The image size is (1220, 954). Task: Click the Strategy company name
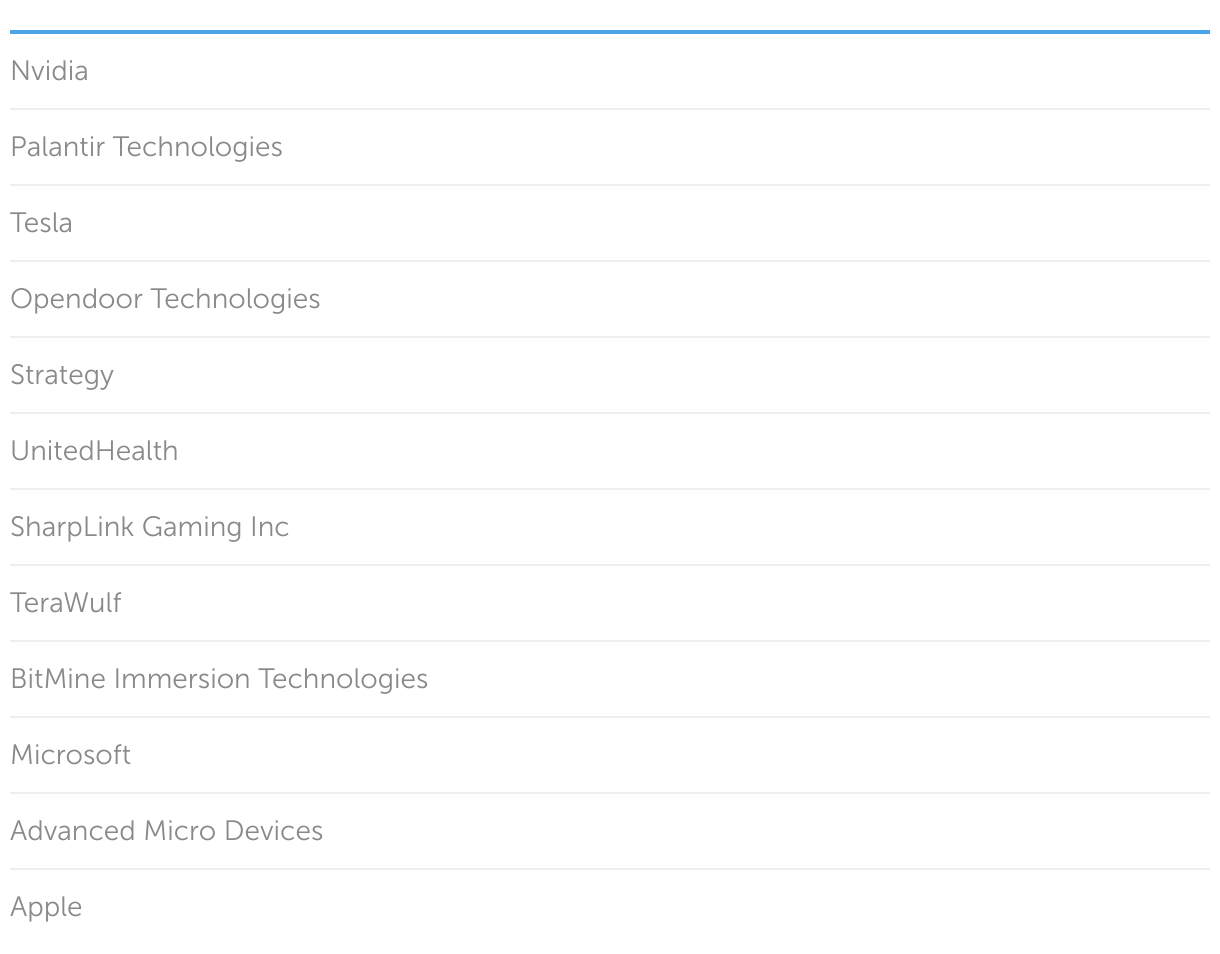(62, 375)
